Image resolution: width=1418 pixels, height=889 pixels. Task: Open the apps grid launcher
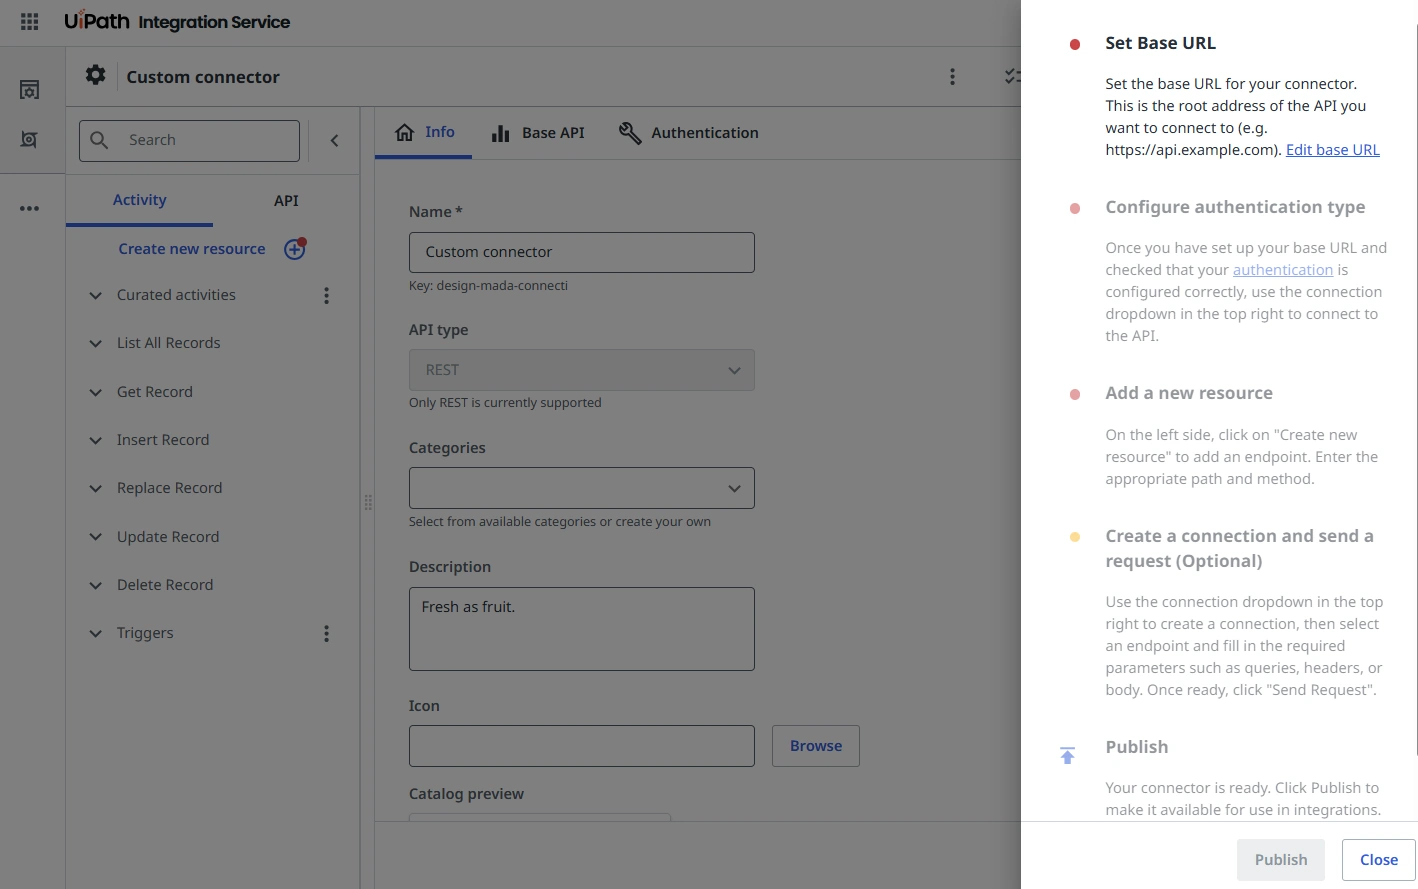coord(30,21)
